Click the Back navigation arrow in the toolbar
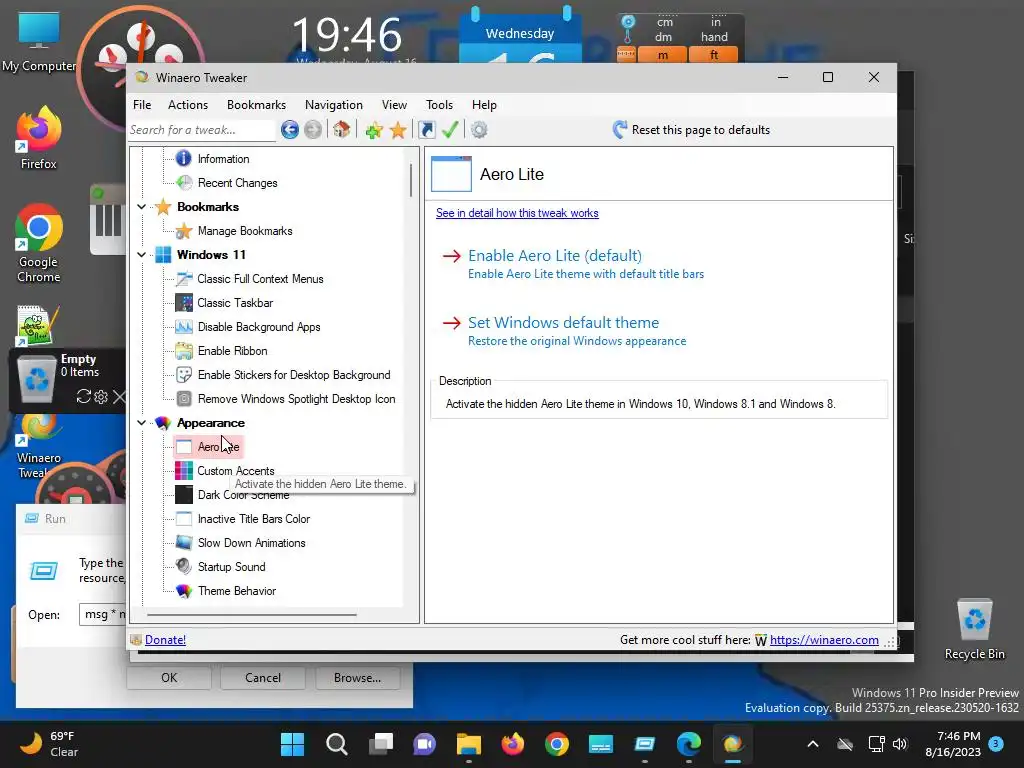This screenshot has width=1024, height=768. point(290,130)
